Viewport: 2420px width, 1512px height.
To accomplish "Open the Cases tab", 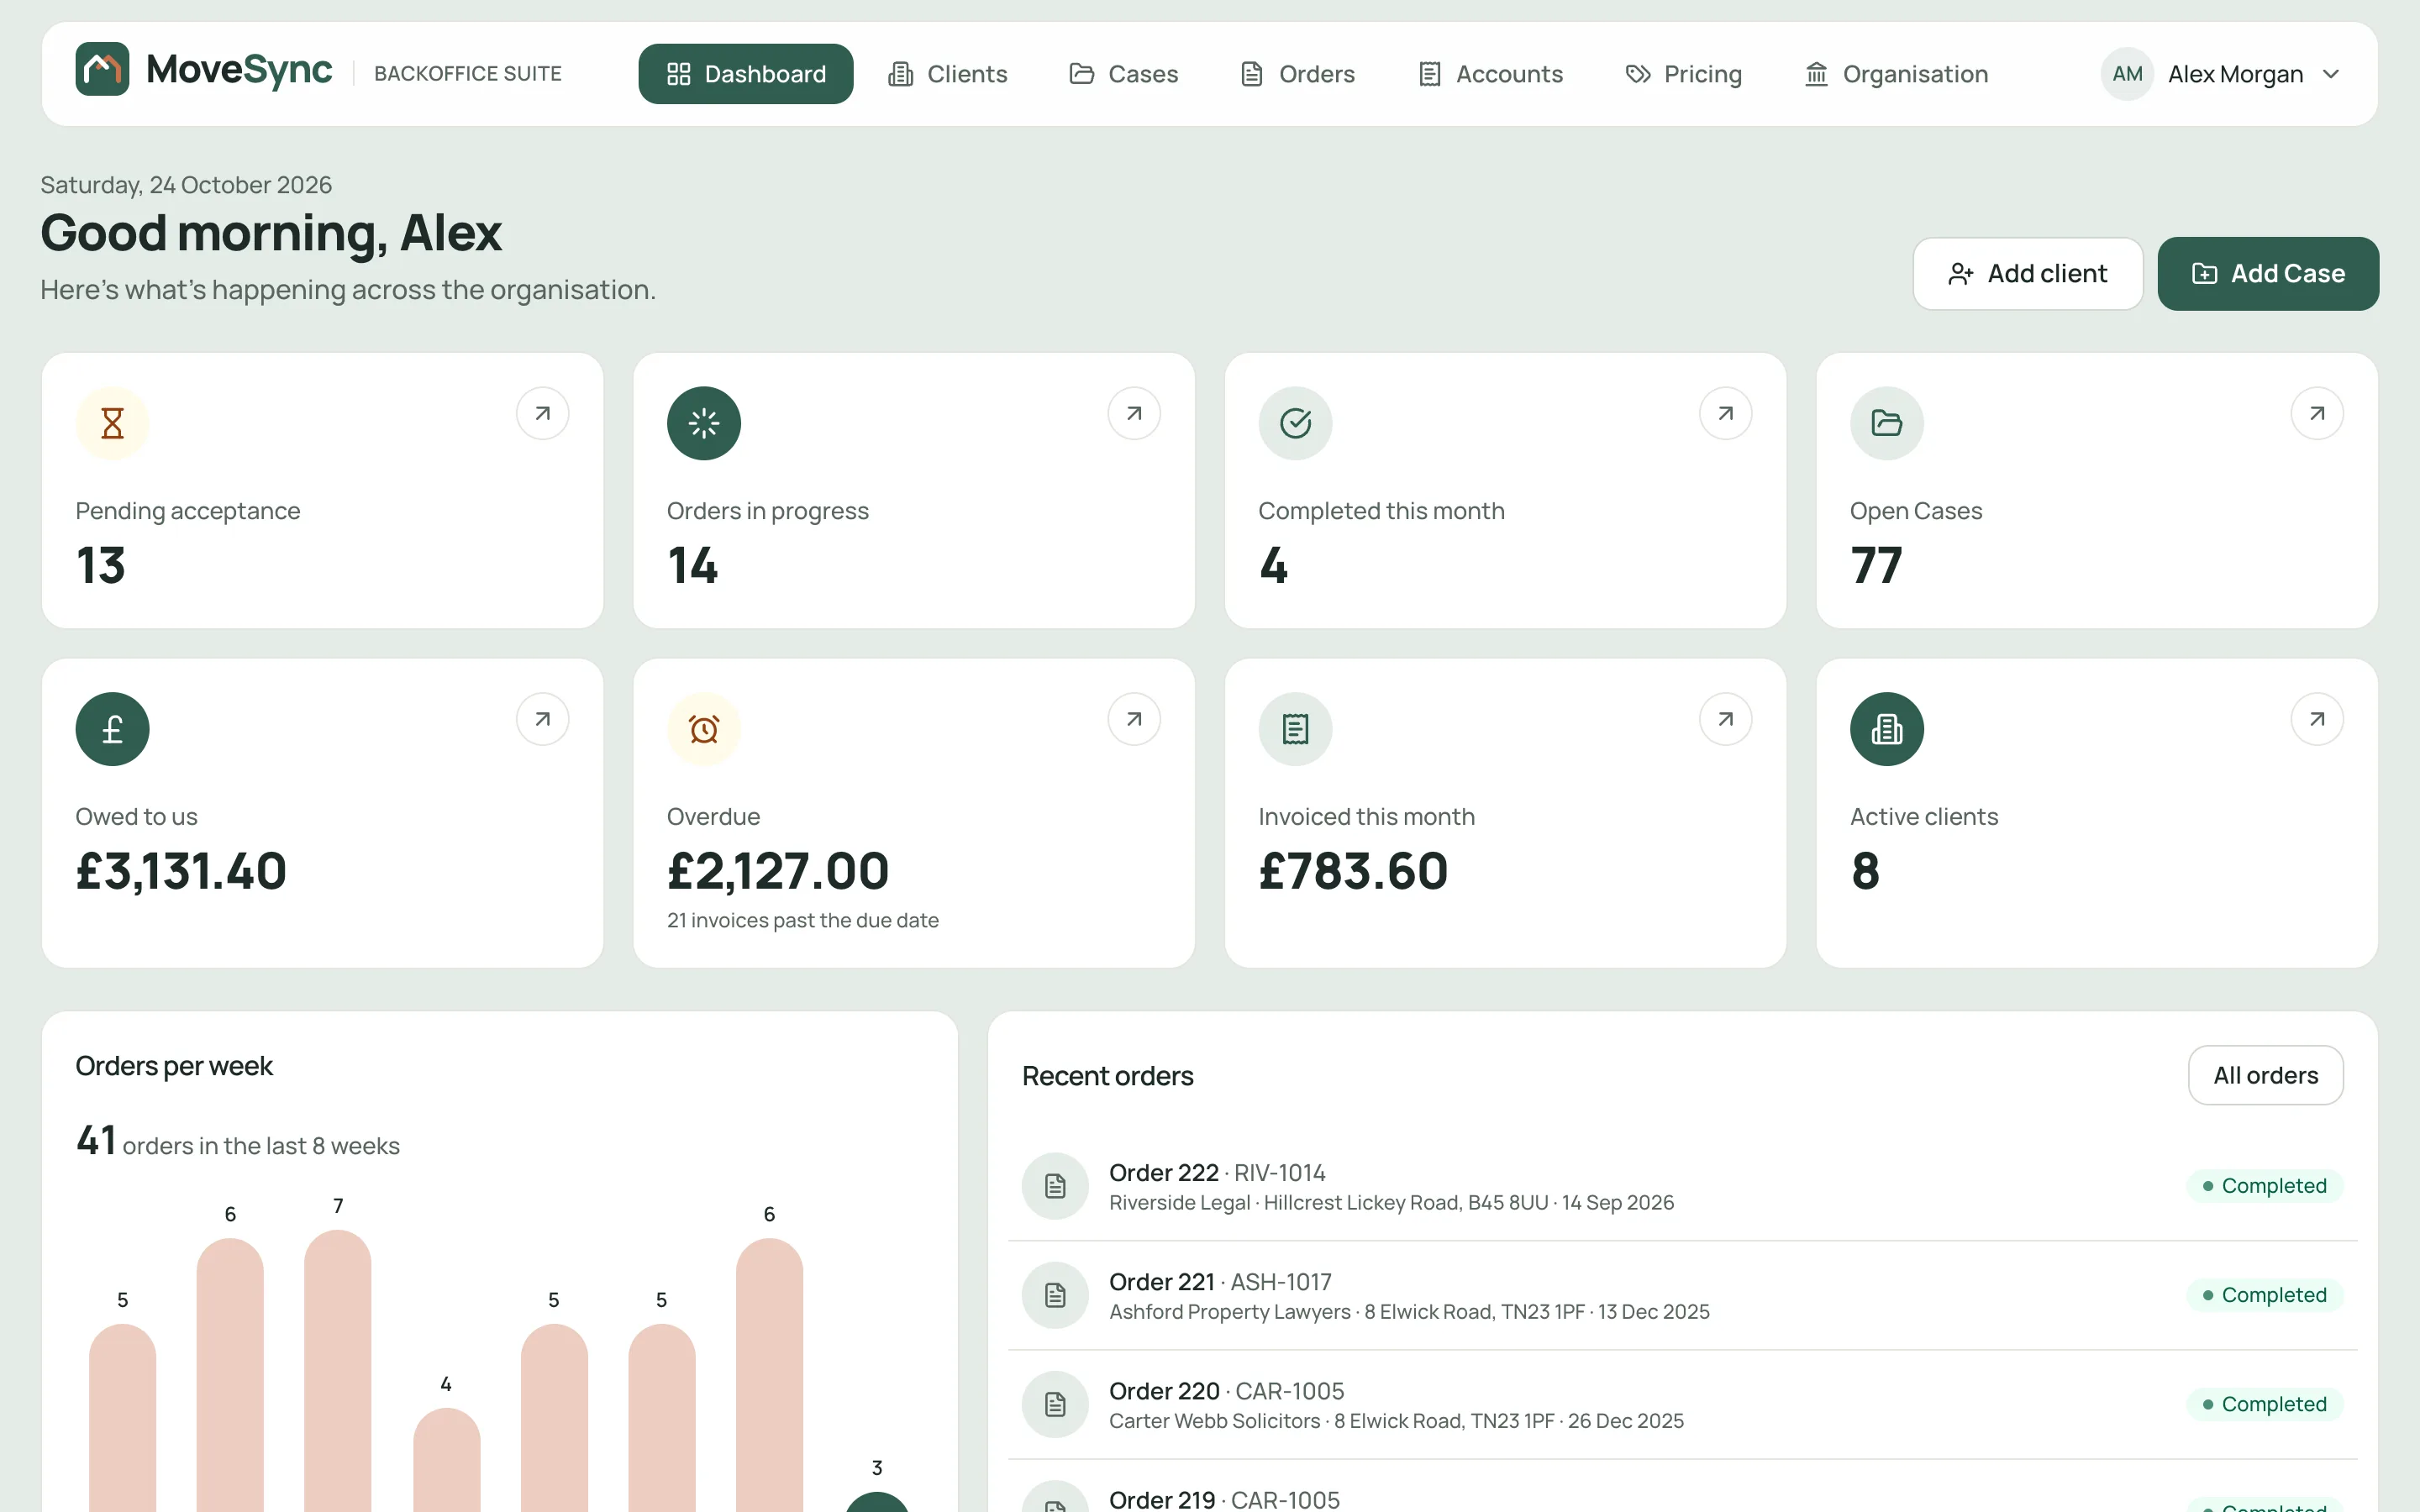I will [1123, 74].
